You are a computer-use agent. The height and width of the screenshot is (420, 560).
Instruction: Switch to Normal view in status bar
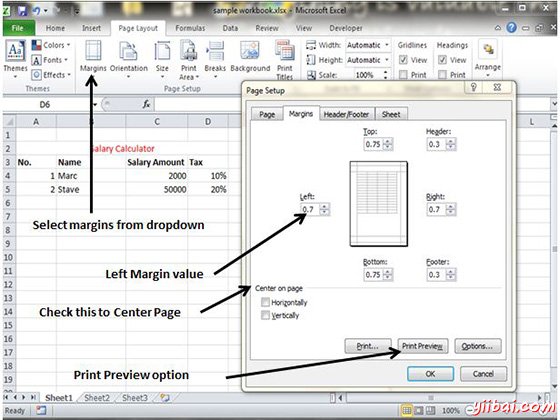point(406,411)
